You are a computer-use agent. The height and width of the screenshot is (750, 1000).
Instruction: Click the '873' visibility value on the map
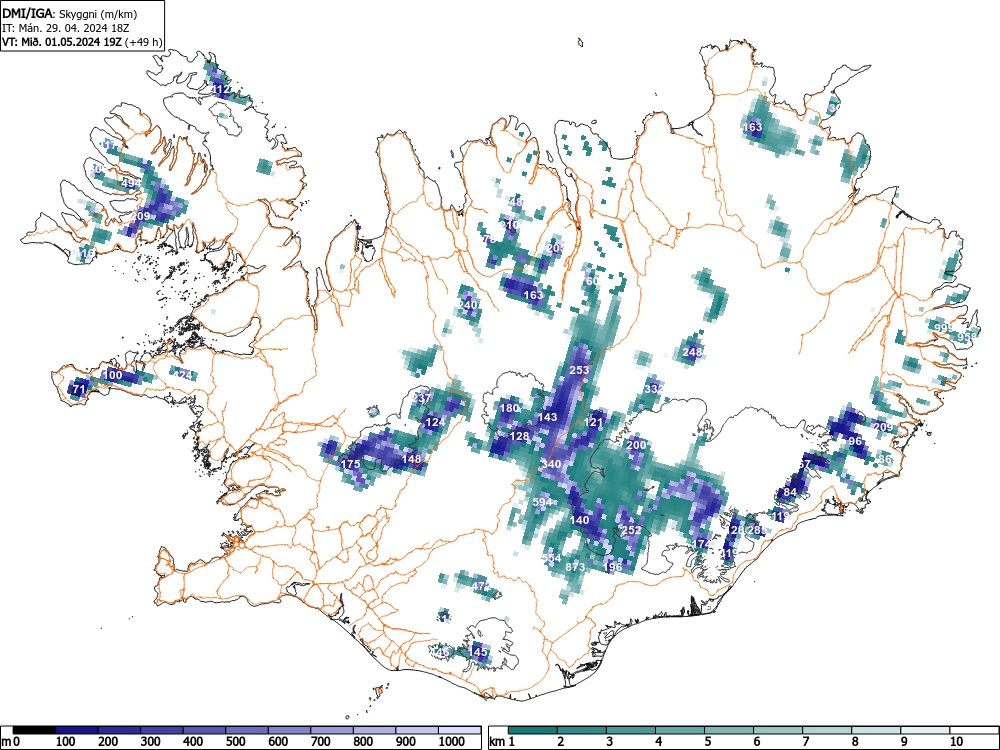pyautogui.click(x=575, y=567)
